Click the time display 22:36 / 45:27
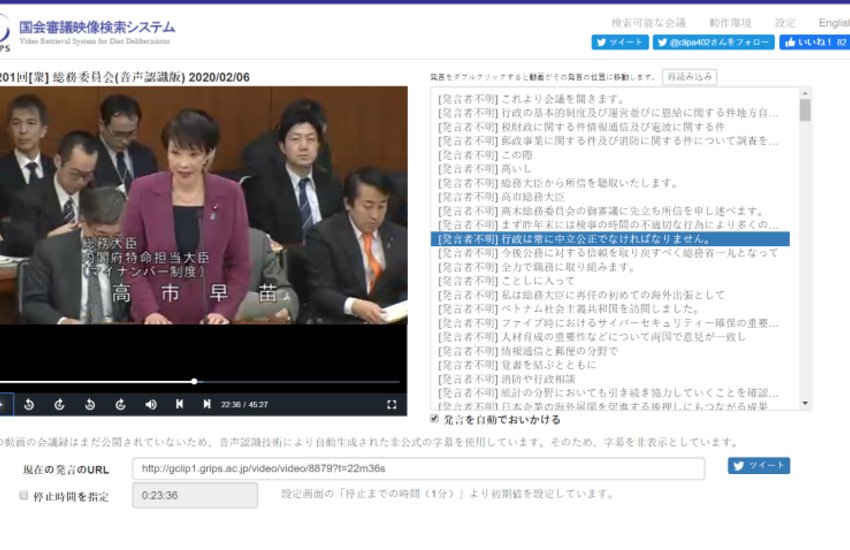The height and width of the screenshot is (550, 850). coord(244,404)
